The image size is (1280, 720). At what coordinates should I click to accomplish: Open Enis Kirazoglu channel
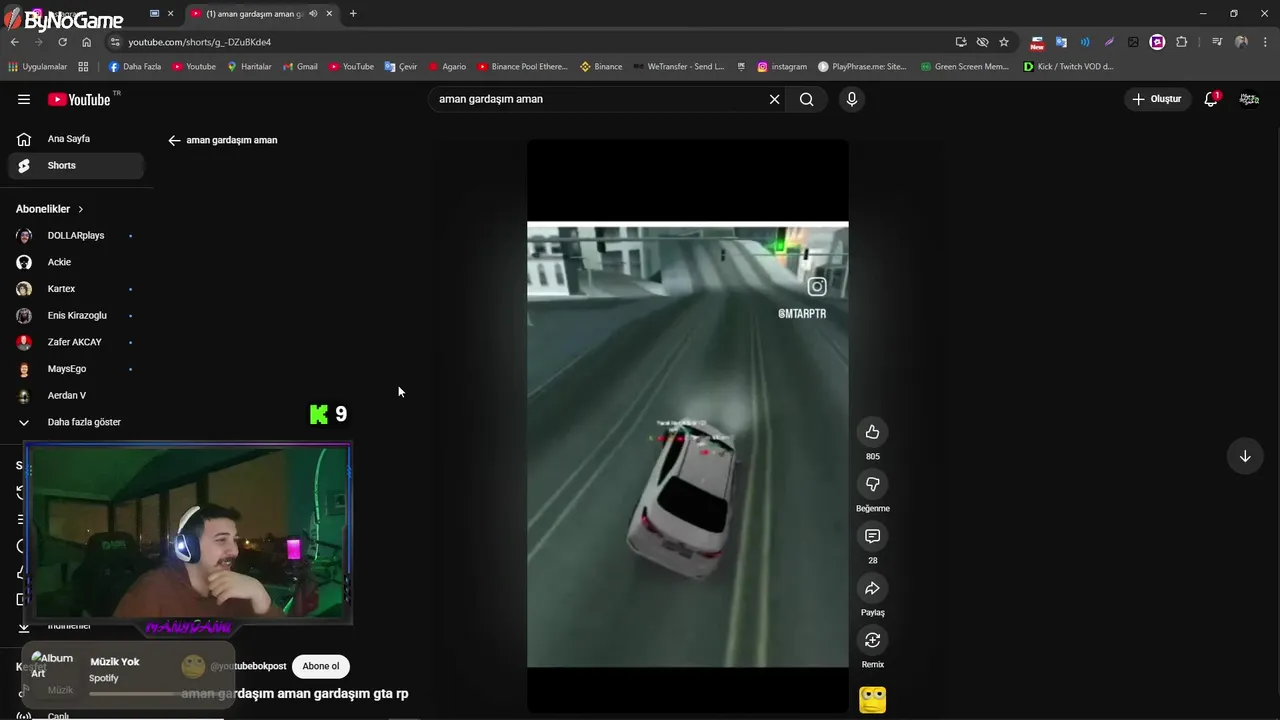(76, 315)
